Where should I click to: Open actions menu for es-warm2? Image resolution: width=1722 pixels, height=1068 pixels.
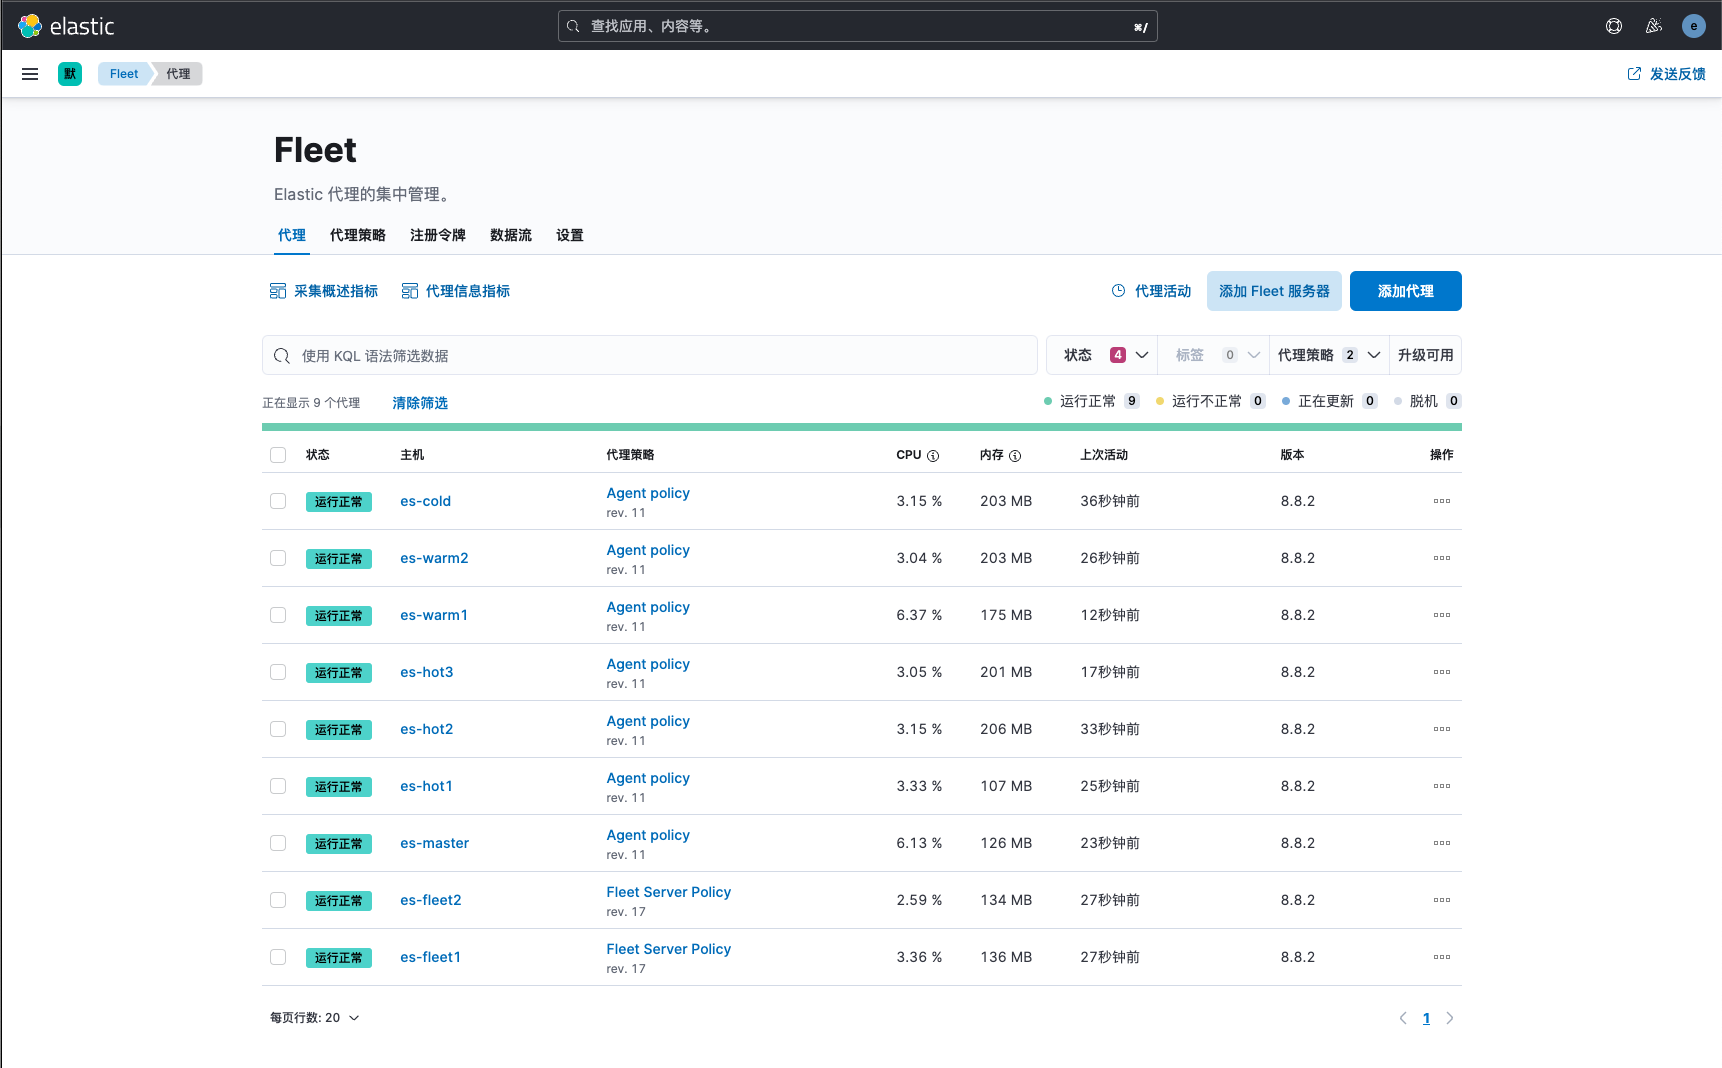point(1442,558)
